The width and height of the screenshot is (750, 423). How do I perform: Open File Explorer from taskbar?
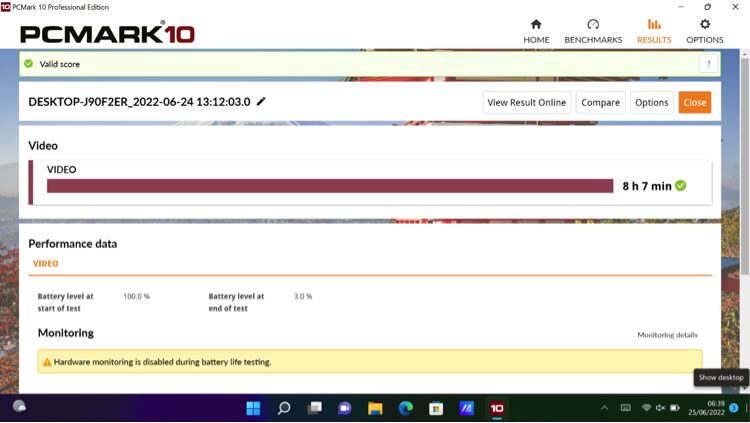point(375,408)
